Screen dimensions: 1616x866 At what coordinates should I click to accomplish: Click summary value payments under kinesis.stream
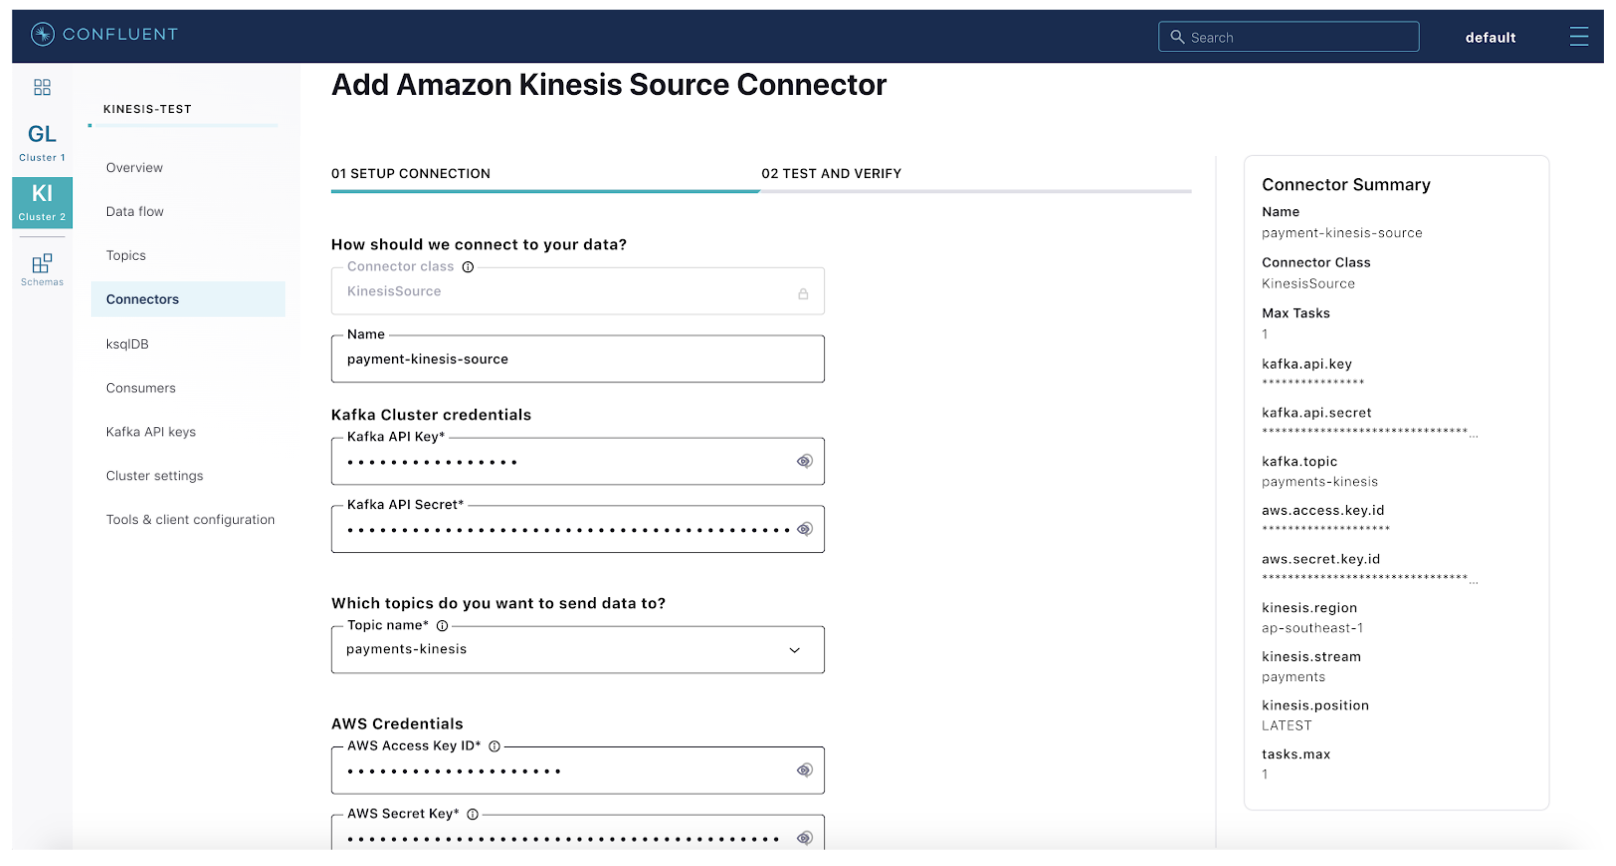pos(1293,678)
